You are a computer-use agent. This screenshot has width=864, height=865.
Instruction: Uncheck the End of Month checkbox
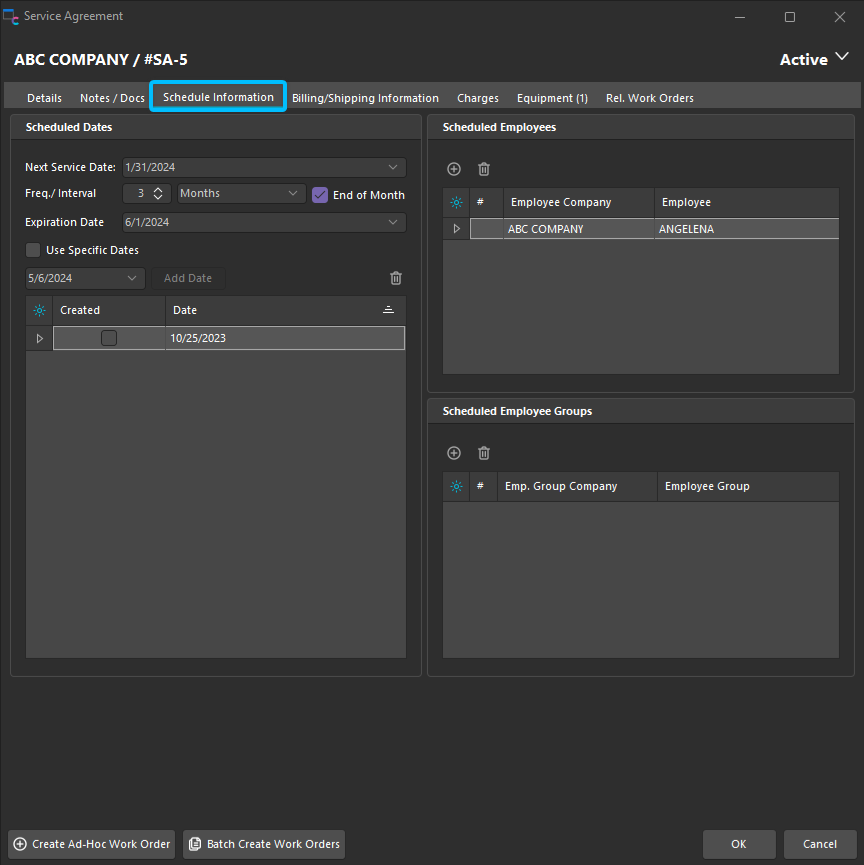[x=320, y=195]
